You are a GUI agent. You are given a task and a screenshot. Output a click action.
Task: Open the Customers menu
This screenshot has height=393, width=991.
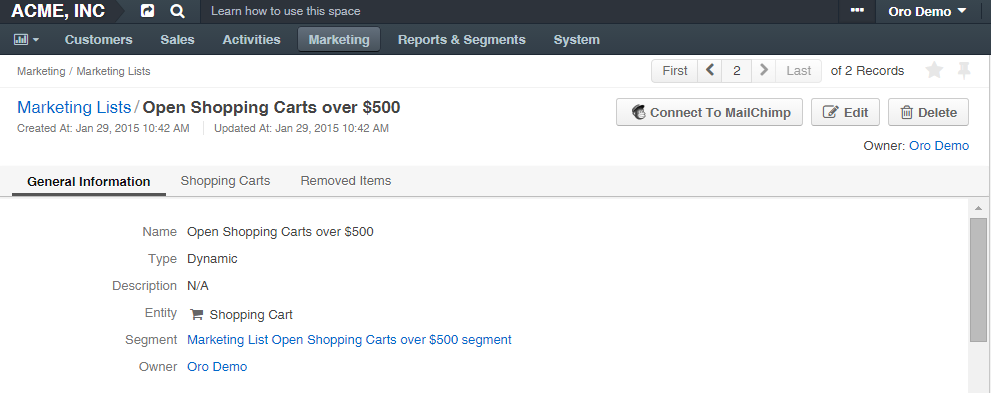tap(99, 40)
